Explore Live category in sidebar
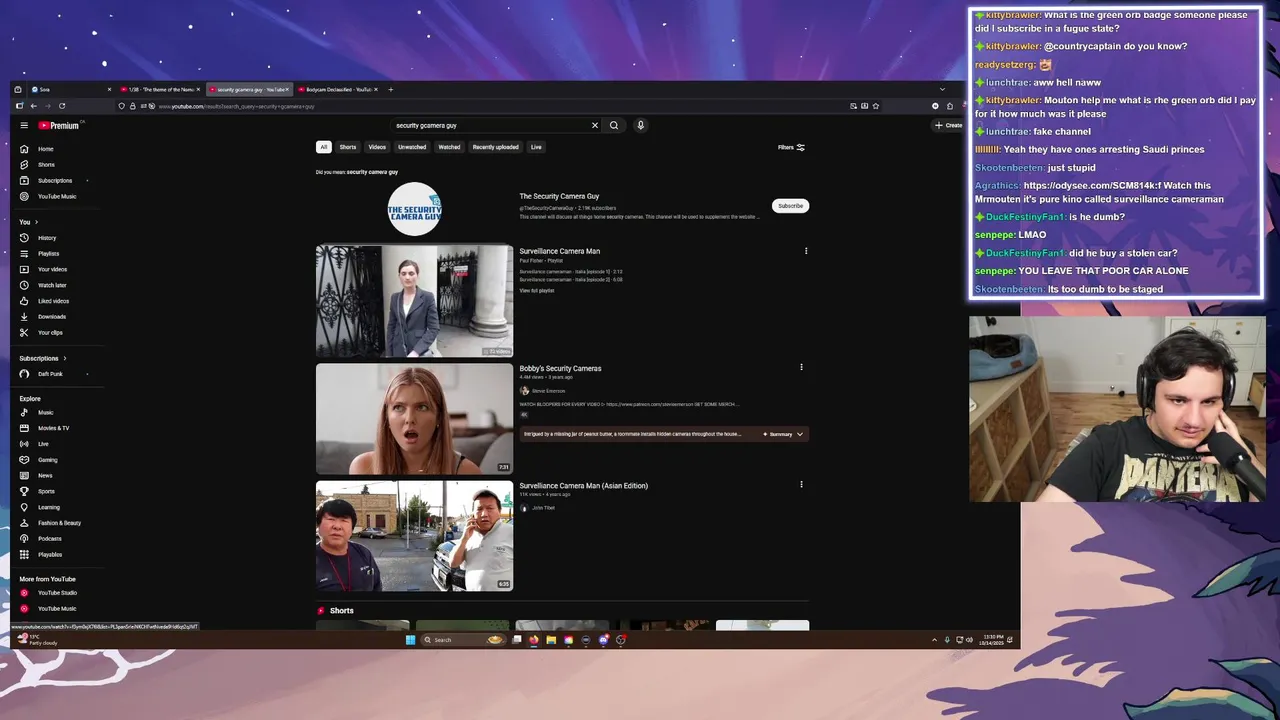 42,444
